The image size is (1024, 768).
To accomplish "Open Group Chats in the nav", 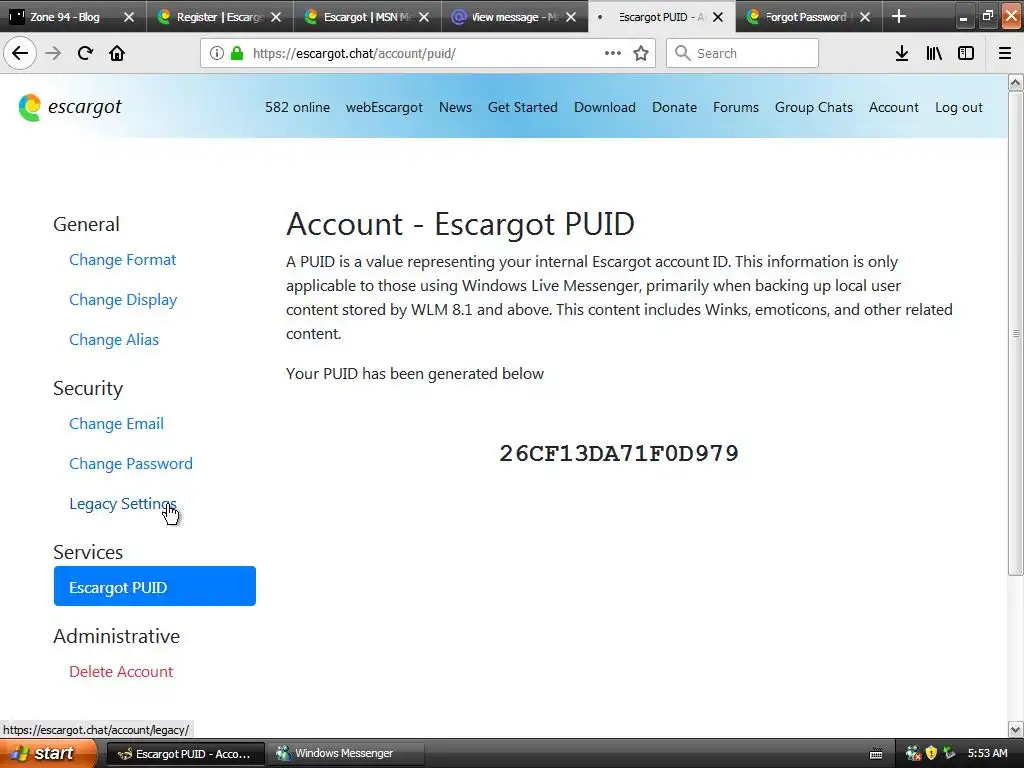I will coord(814,107).
